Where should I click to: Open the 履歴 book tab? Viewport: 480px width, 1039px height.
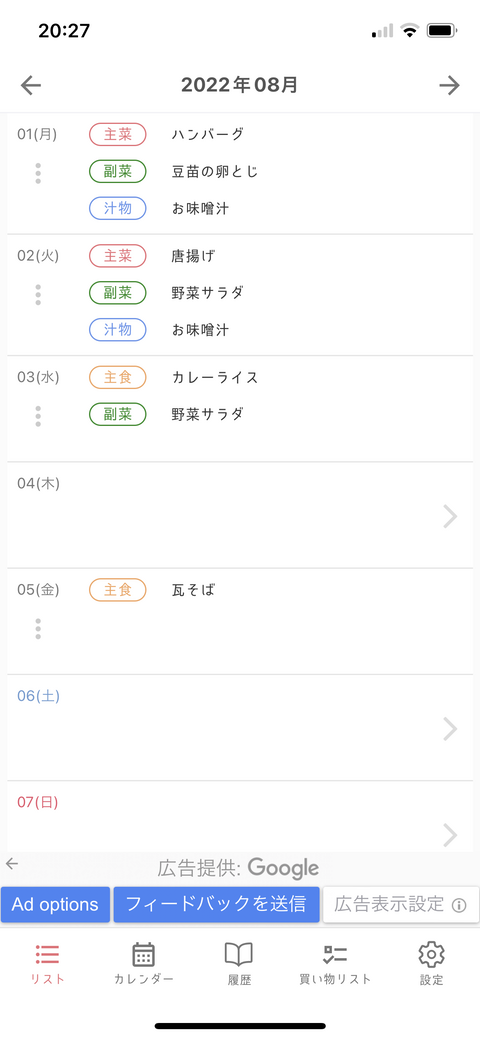[239, 964]
